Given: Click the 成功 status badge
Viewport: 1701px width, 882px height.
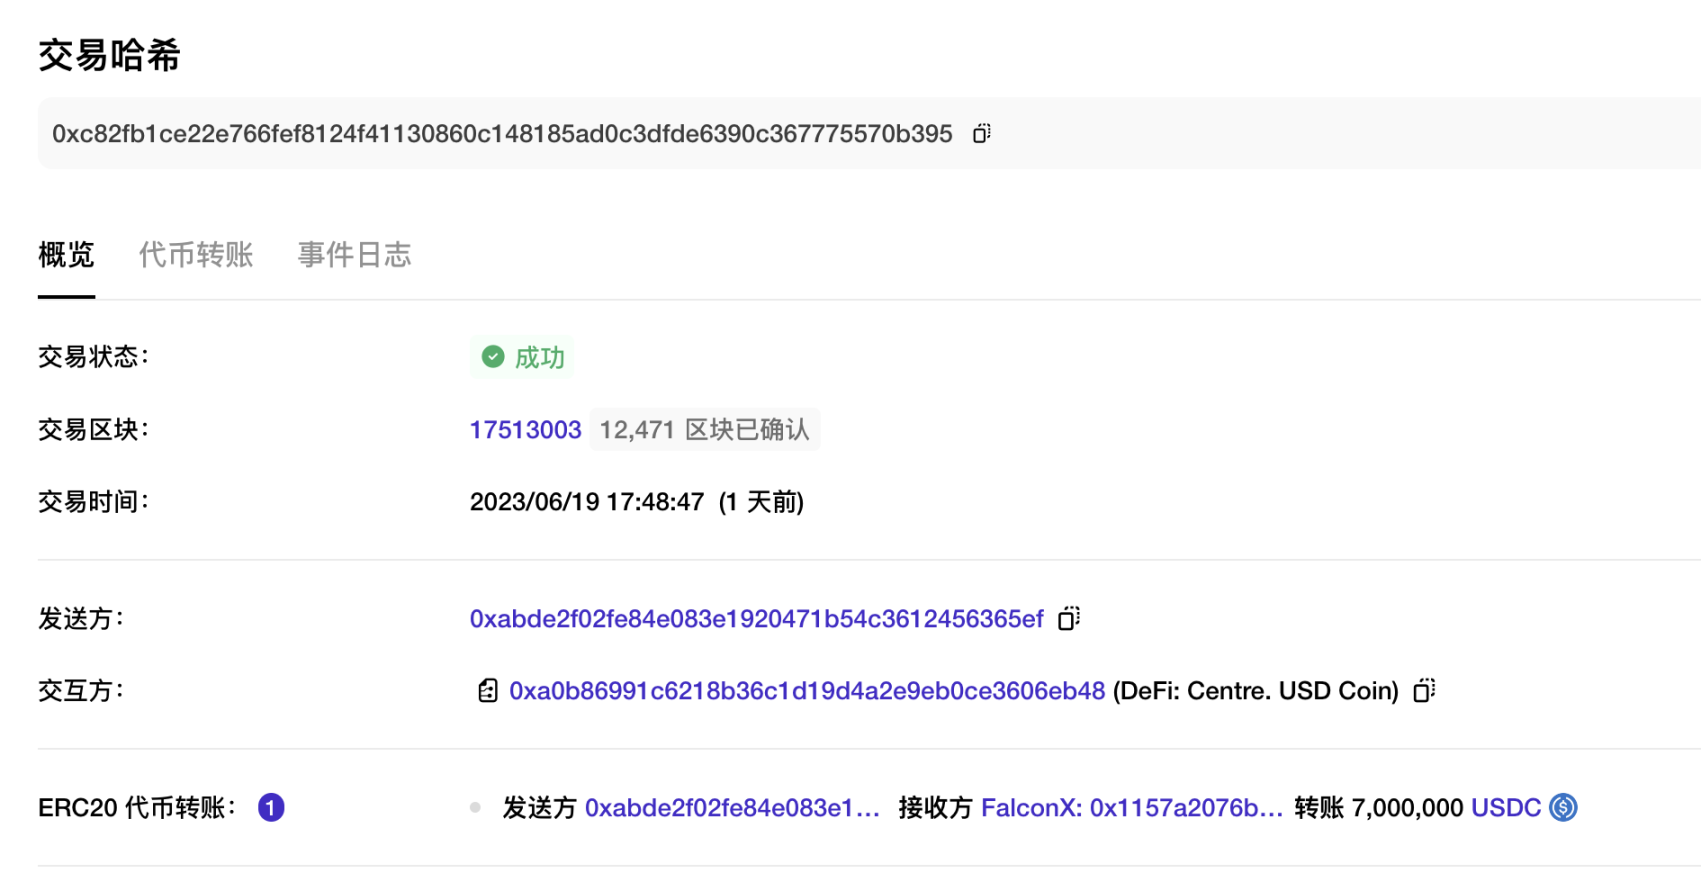Looking at the screenshot, I should point(523,357).
